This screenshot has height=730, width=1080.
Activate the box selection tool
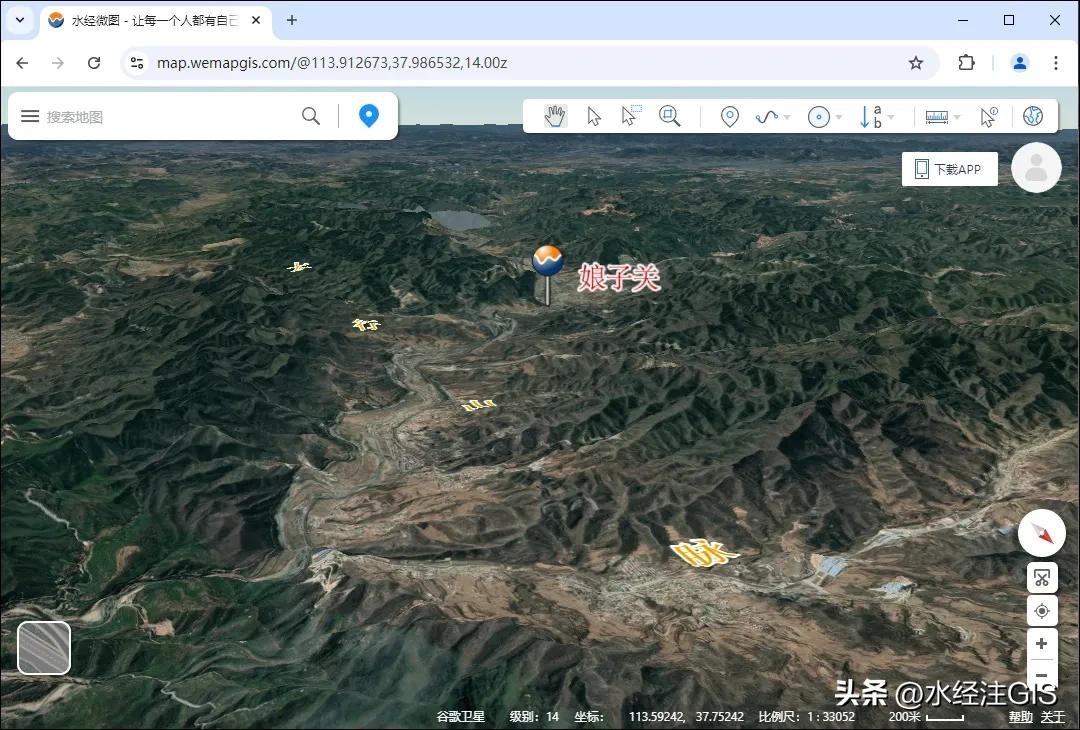coord(630,116)
